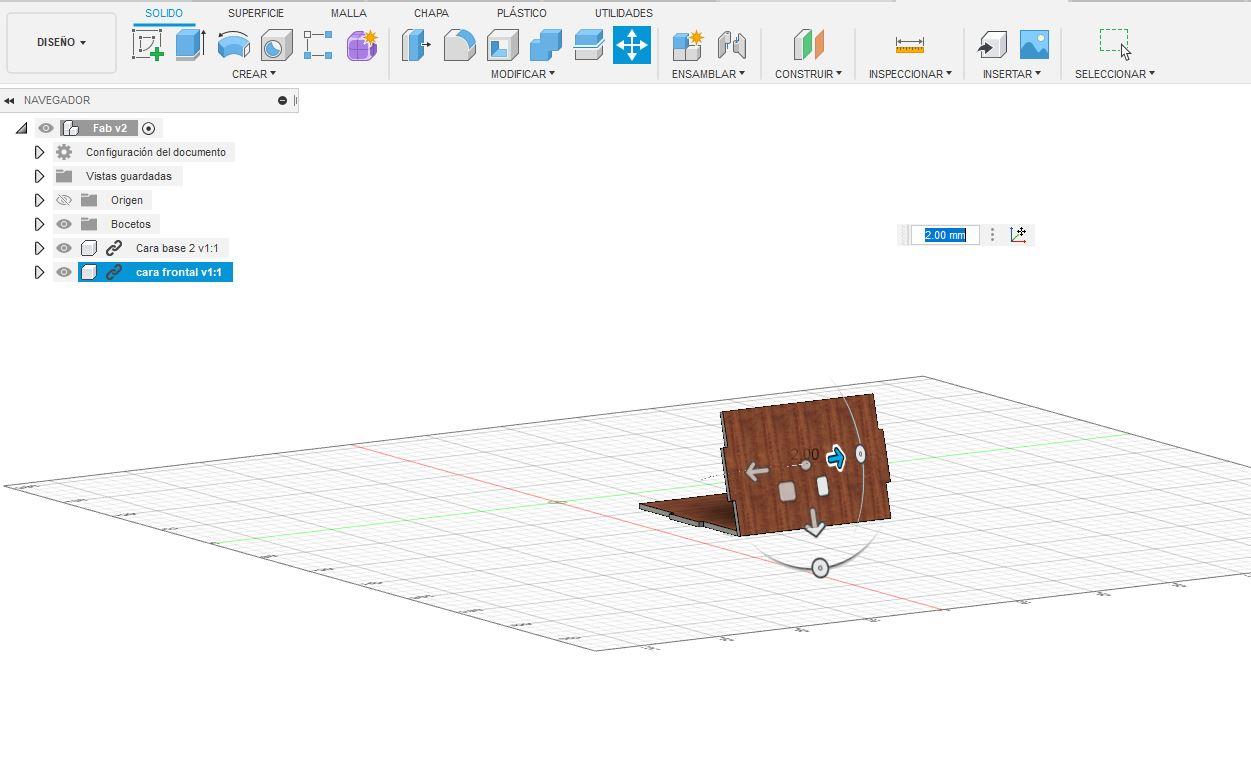The image size is (1251, 771).
Task: Collapse the Fab v2 root tree node
Action: pyautogui.click(x=21, y=128)
